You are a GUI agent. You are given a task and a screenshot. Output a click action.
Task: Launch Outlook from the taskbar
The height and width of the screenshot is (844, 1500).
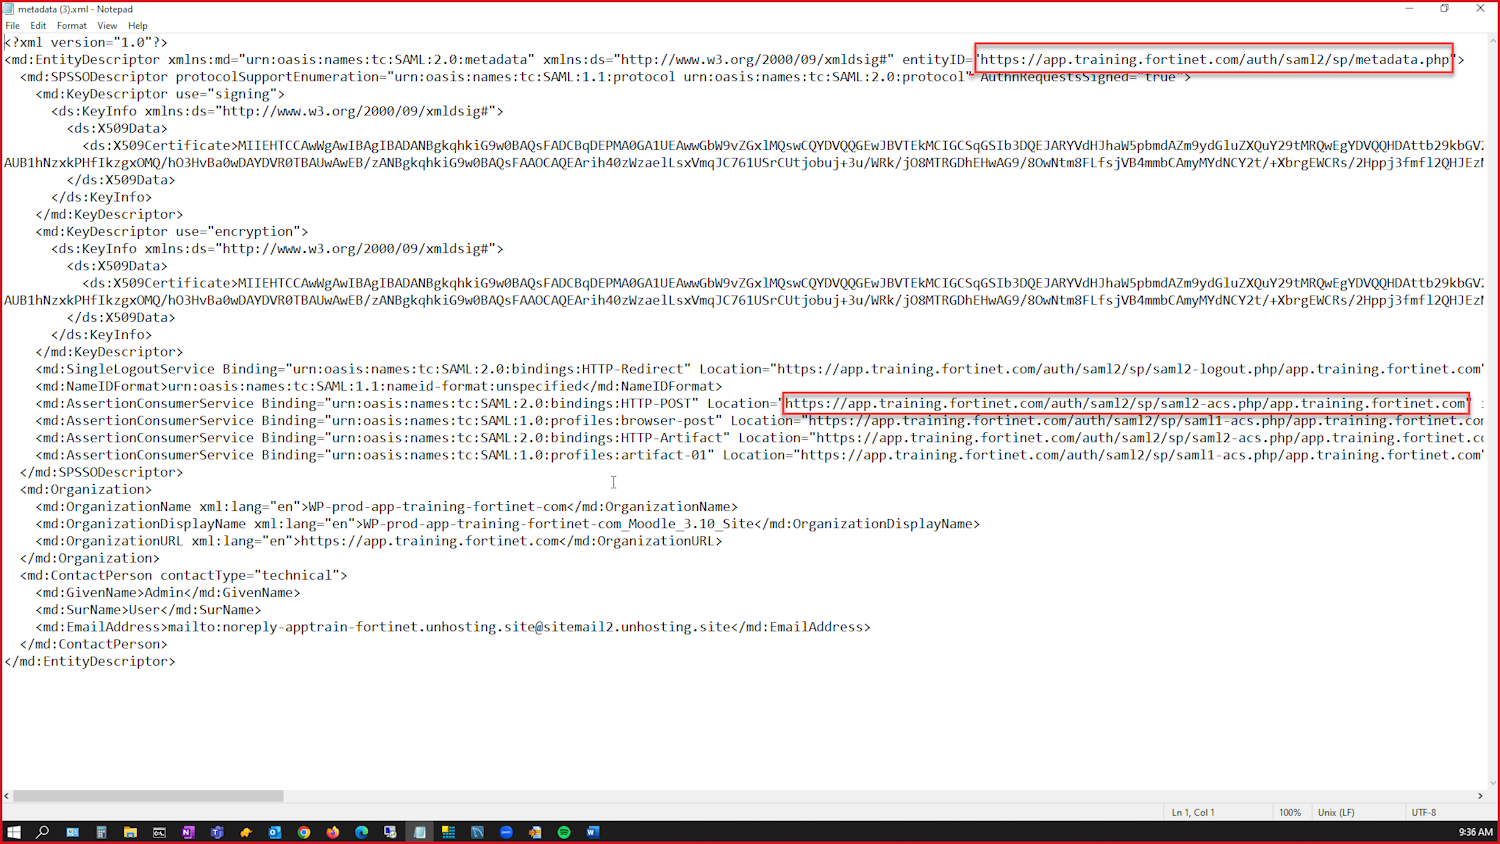click(x=274, y=831)
